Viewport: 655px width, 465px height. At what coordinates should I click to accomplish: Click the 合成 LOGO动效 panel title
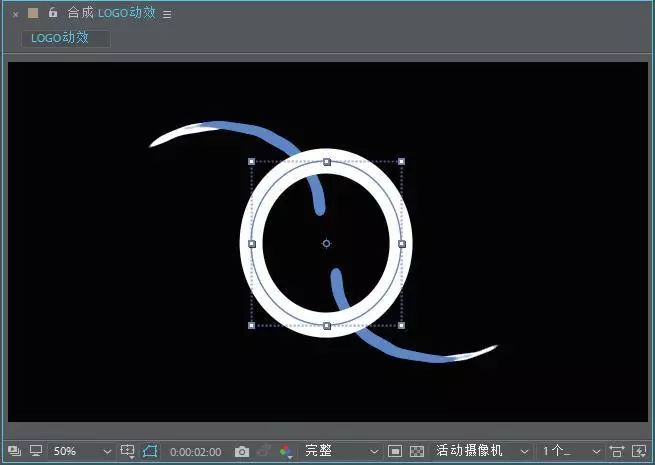coord(111,13)
